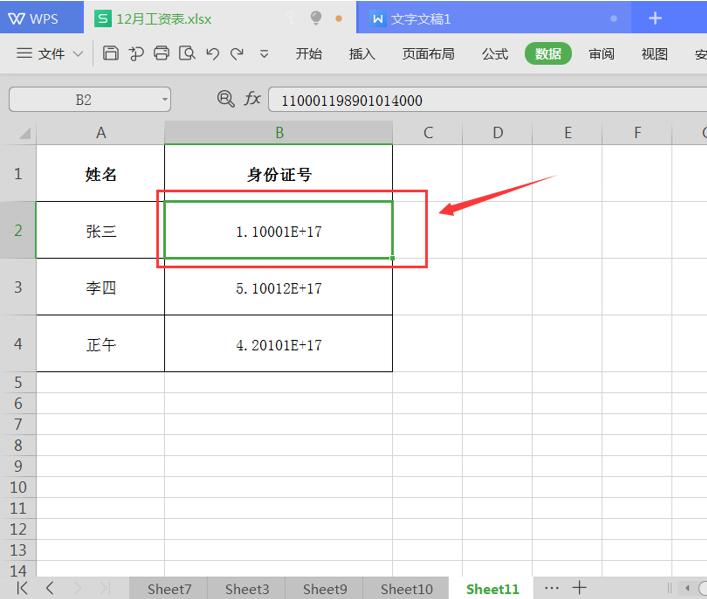This screenshot has height=599, width=707.
Task: Select column C header
Action: (x=427, y=133)
